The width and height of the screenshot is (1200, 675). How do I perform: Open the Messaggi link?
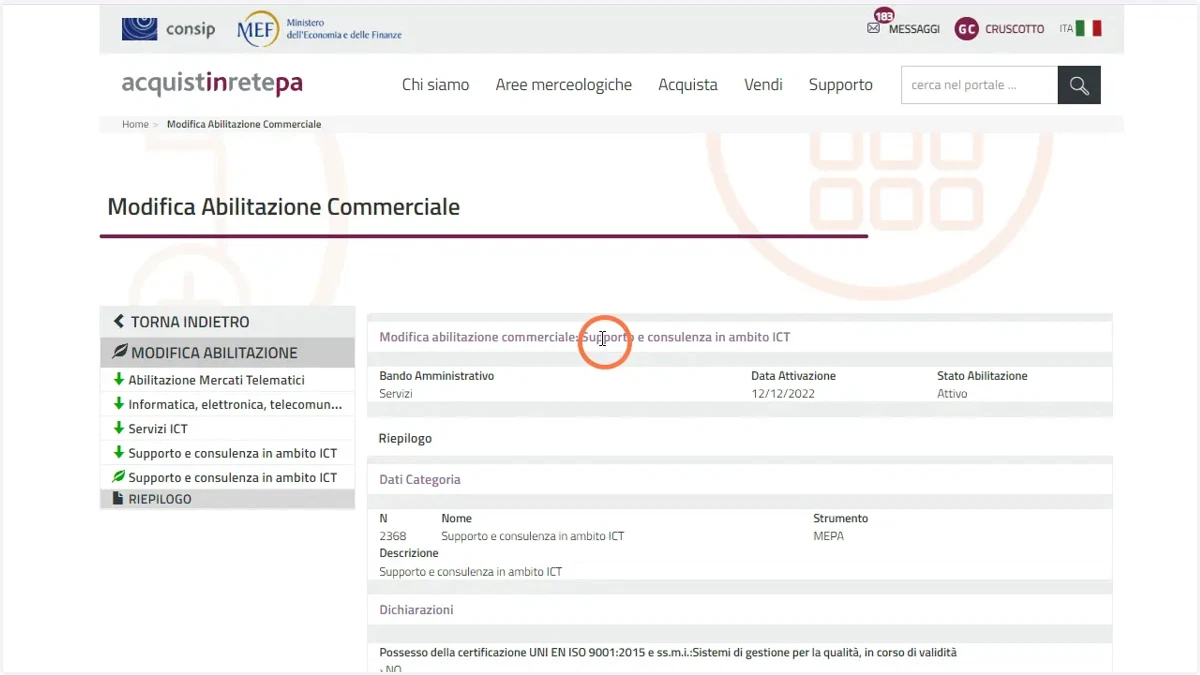(914, 29)
